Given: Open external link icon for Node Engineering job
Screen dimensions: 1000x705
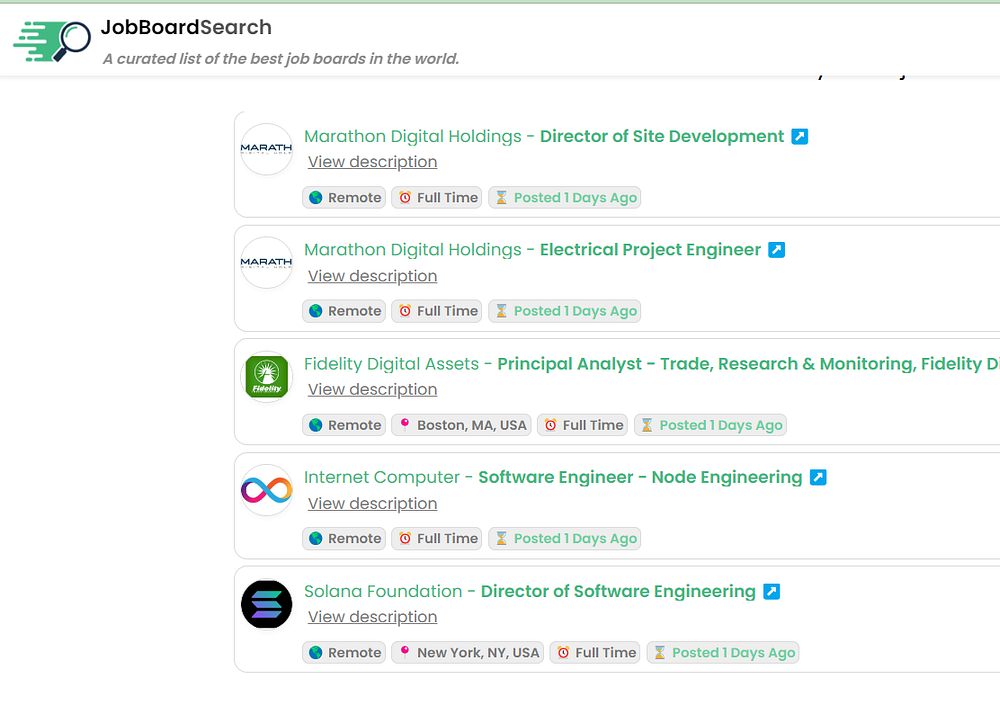Looking at the screenshot, I should (x=817, y=477).
